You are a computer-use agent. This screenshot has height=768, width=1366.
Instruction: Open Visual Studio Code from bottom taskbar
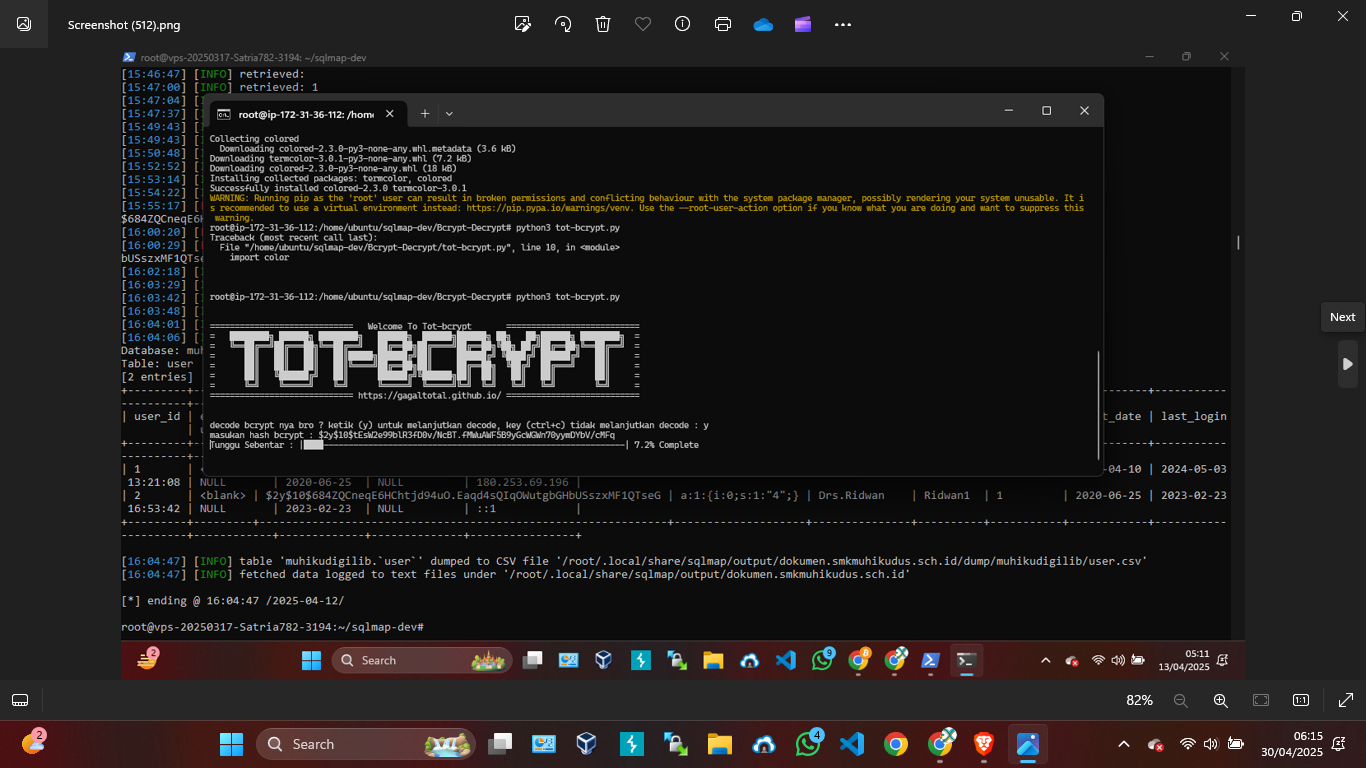click(852, 744)
